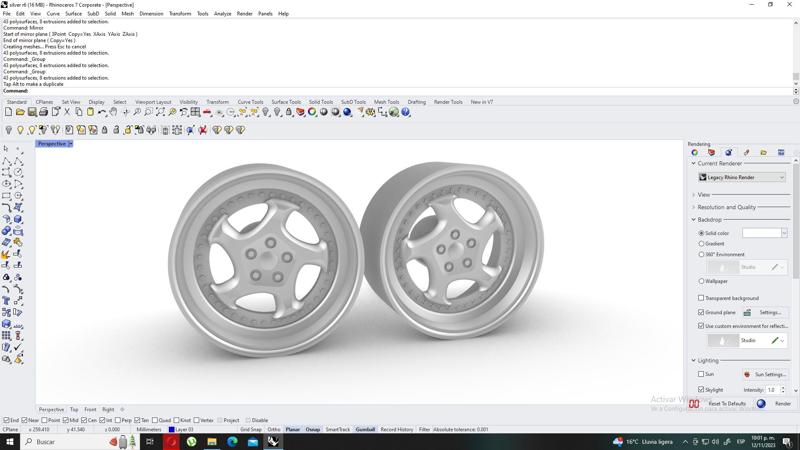Click the Open file folder icon
This screenshot has width=800, height=450.
pyautogui.click(x=19, y=112)
